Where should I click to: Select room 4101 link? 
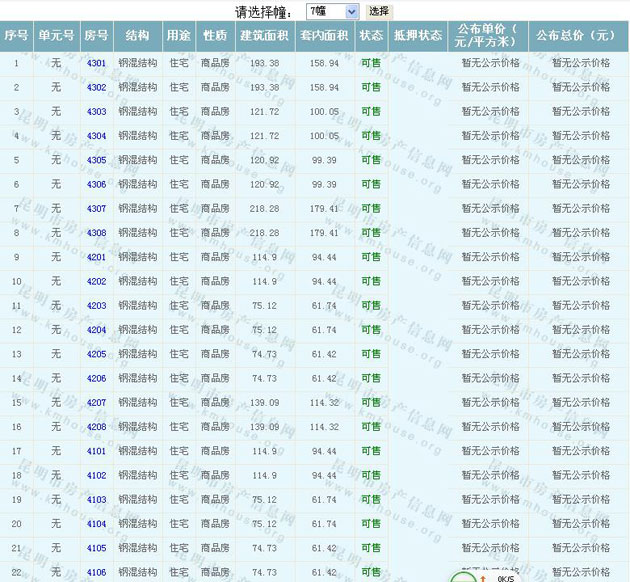point(96,451)
